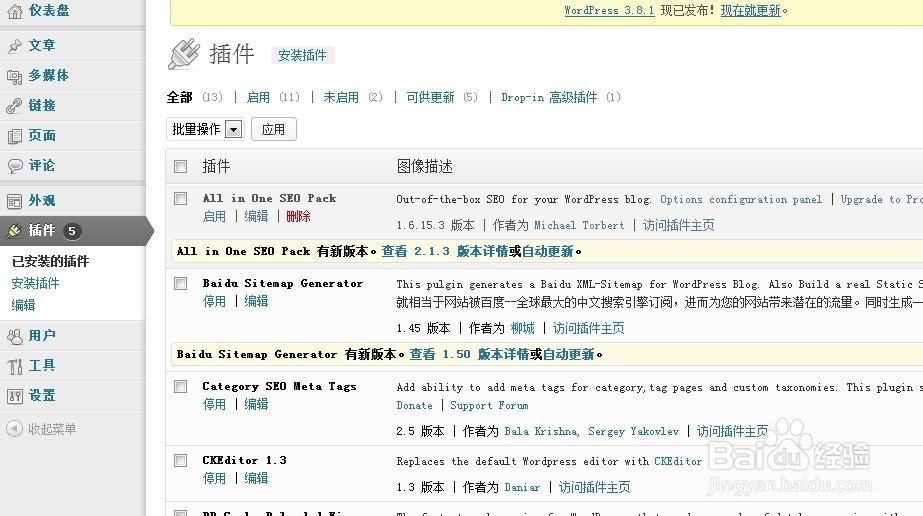Open the 文章 posts menu
The height and width of the screenshot is (516, 923).
42,45
